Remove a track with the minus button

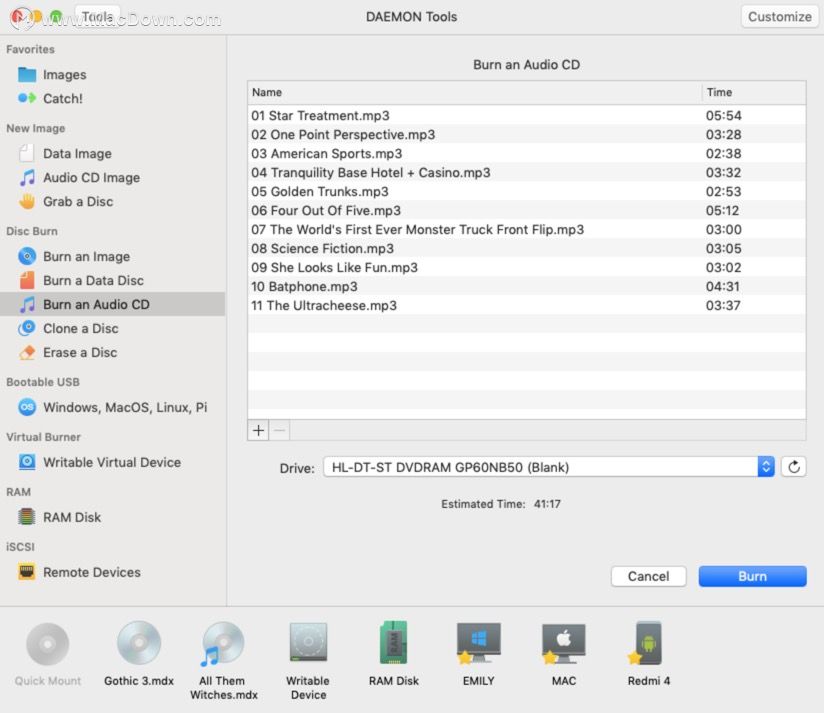280,430
